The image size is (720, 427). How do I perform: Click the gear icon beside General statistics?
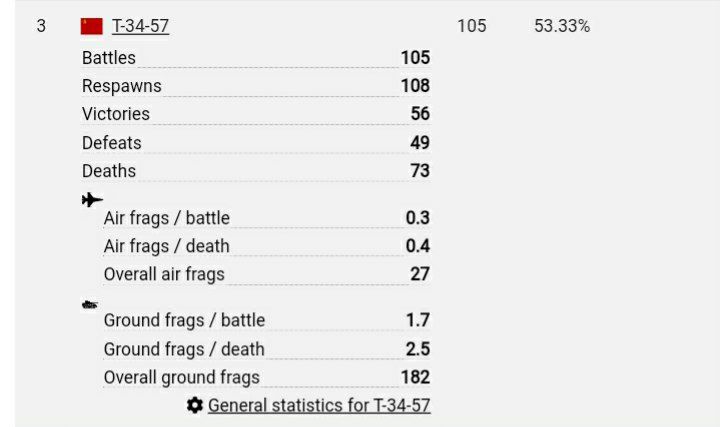pyautogui.click(x=195, y=405)
